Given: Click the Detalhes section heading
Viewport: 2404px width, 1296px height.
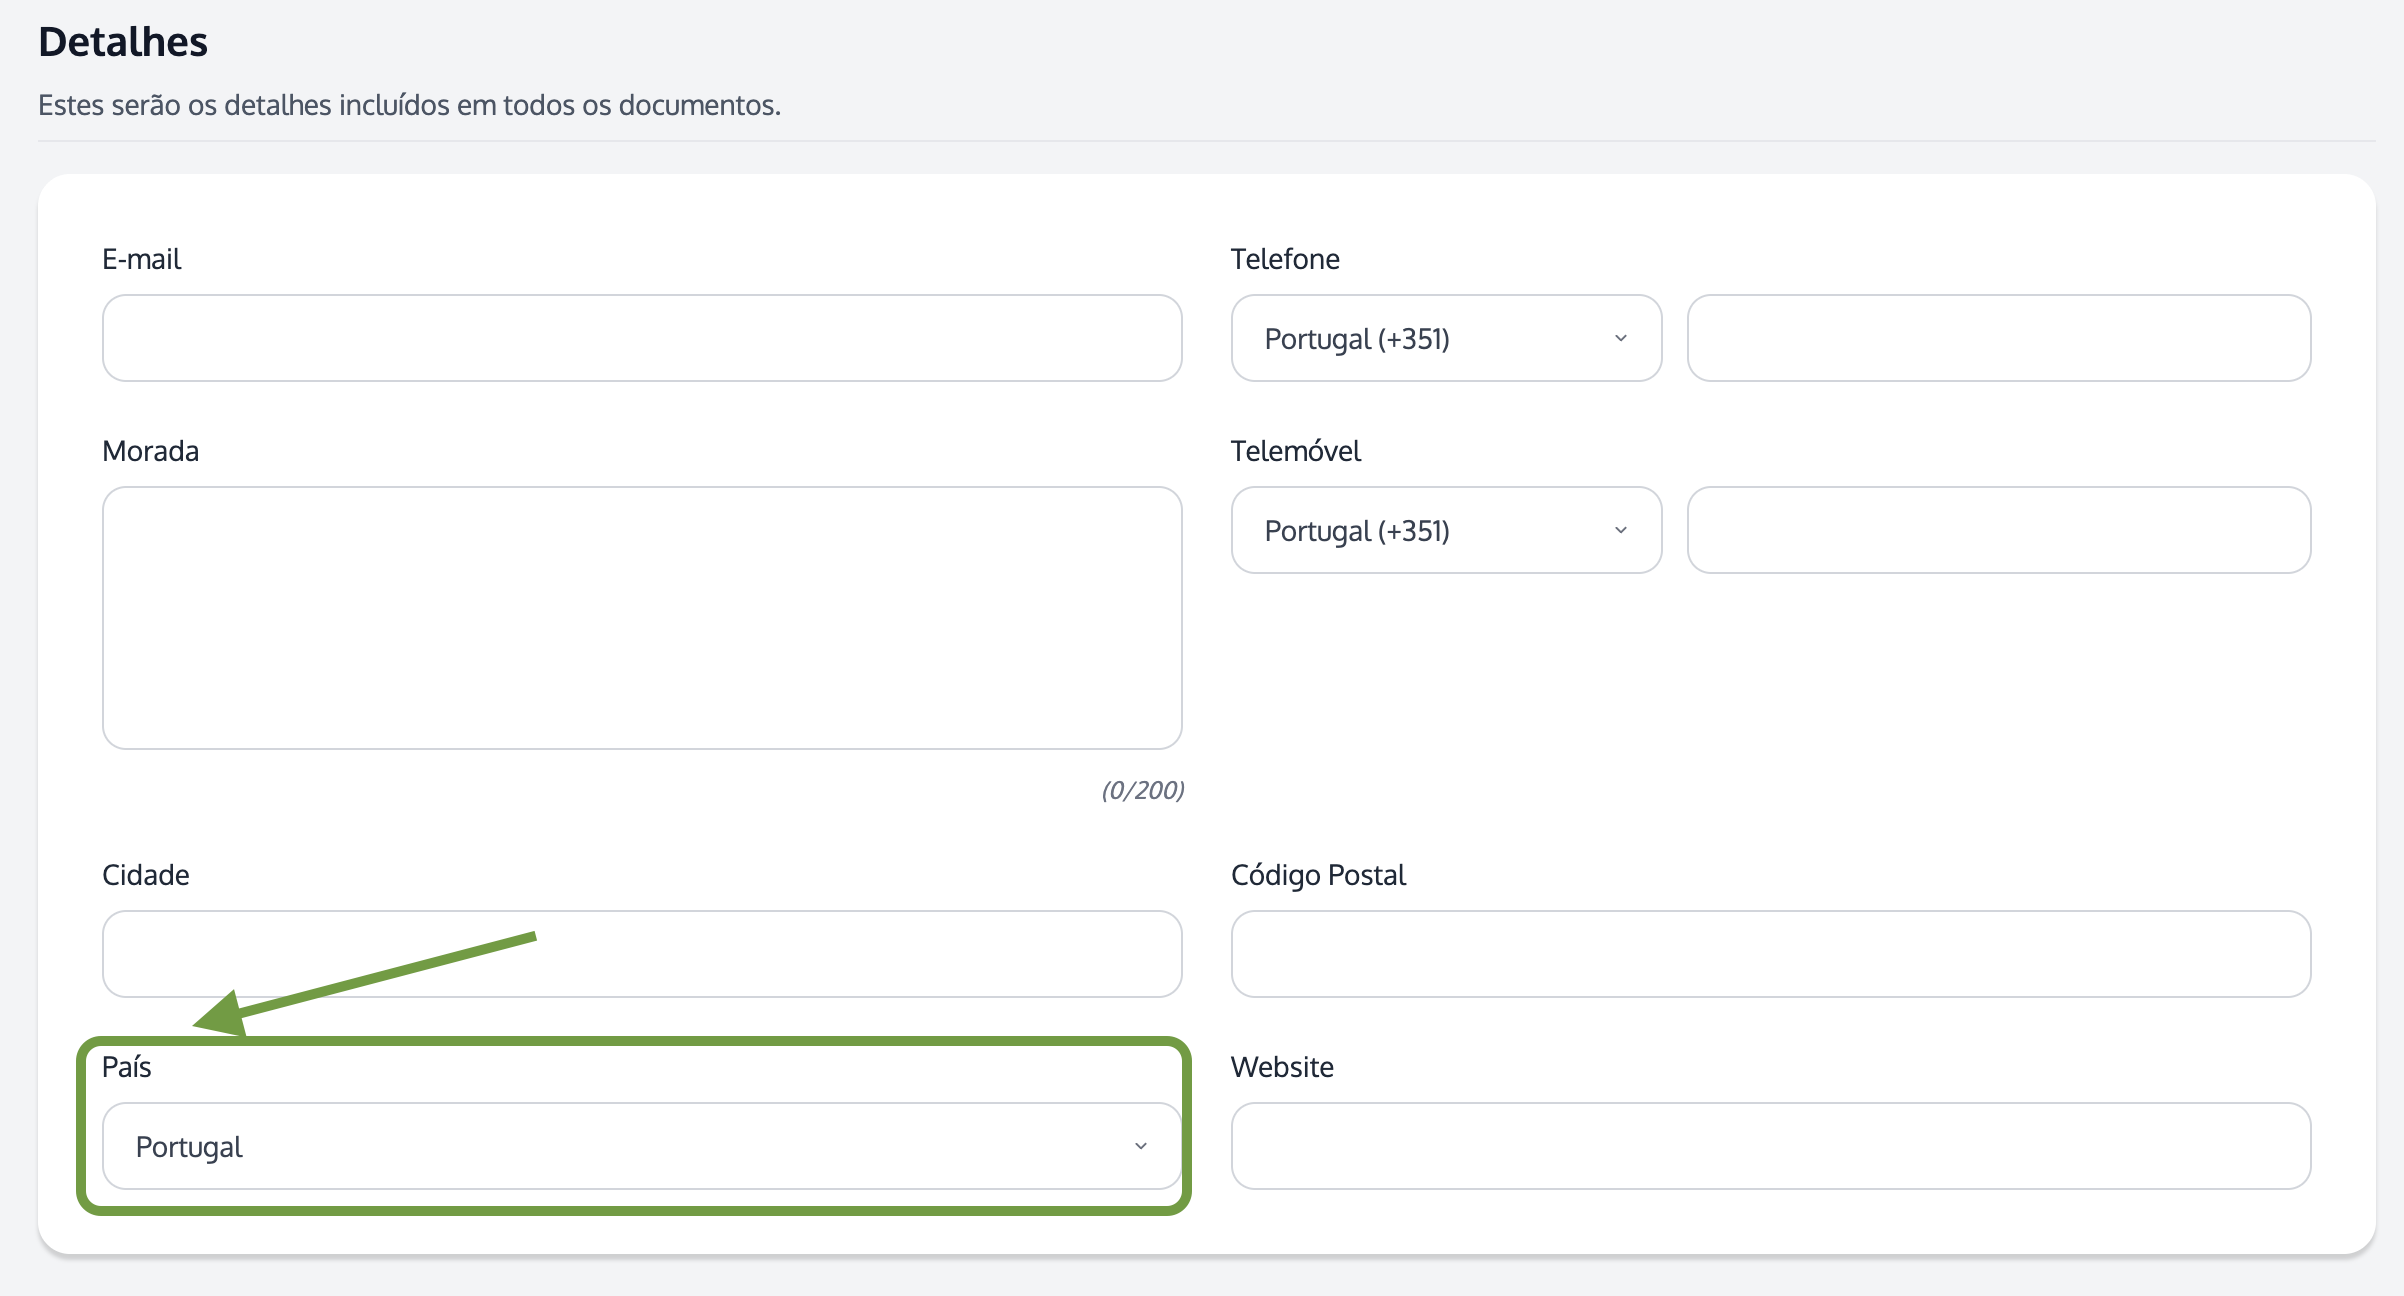Looking at the screenshot, I should tap(123, 42).
